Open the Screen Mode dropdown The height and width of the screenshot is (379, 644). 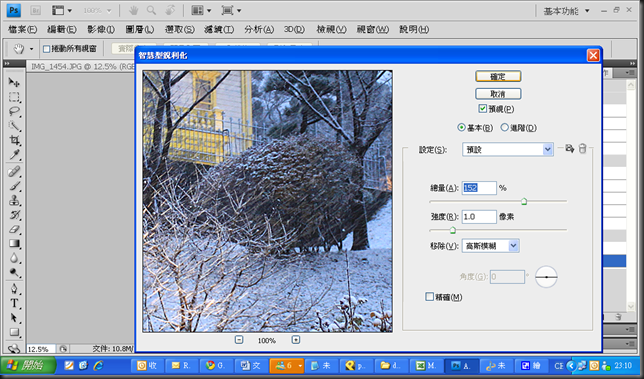pos(231,11)
